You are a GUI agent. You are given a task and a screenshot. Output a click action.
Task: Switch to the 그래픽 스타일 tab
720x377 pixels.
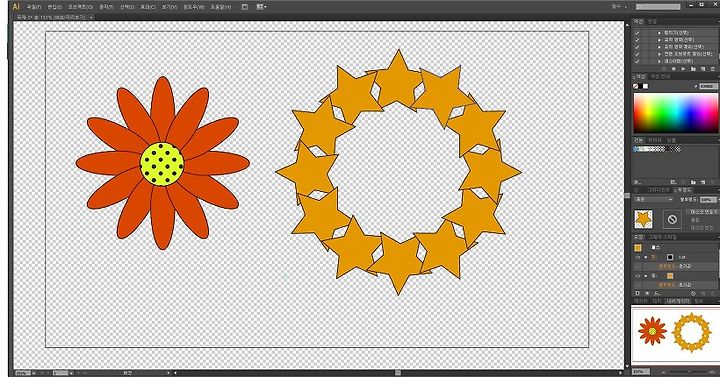(662, 237)
